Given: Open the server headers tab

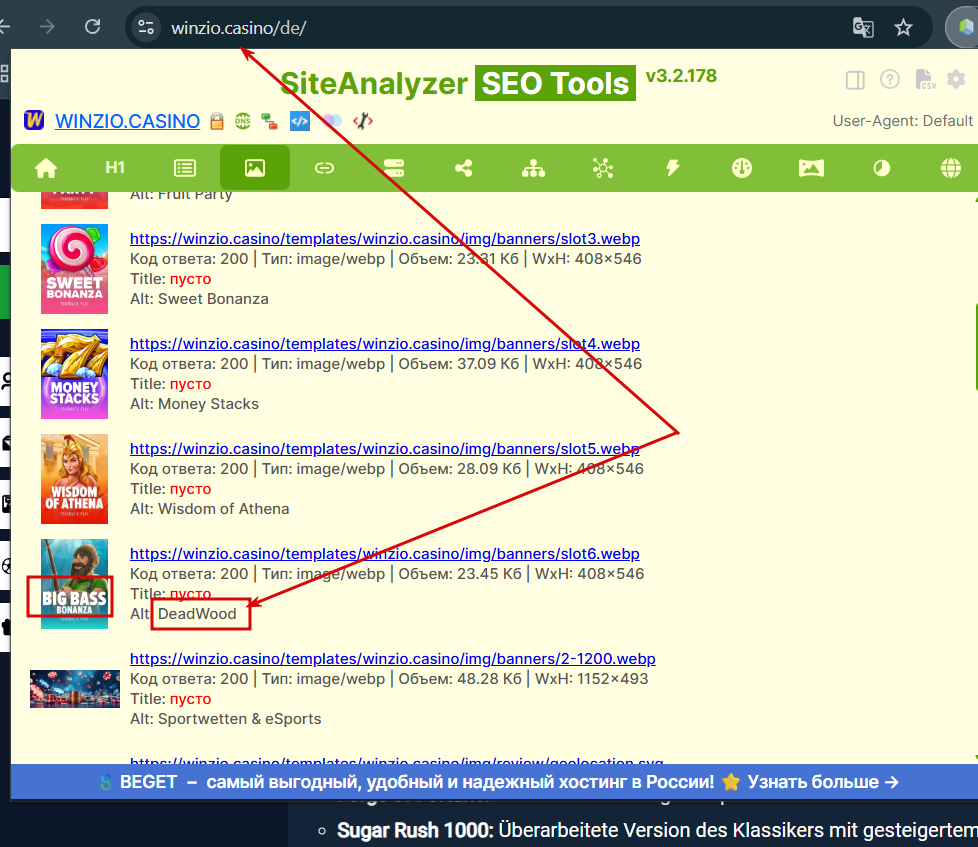Looking at the screenshot, I should (394, 168).
